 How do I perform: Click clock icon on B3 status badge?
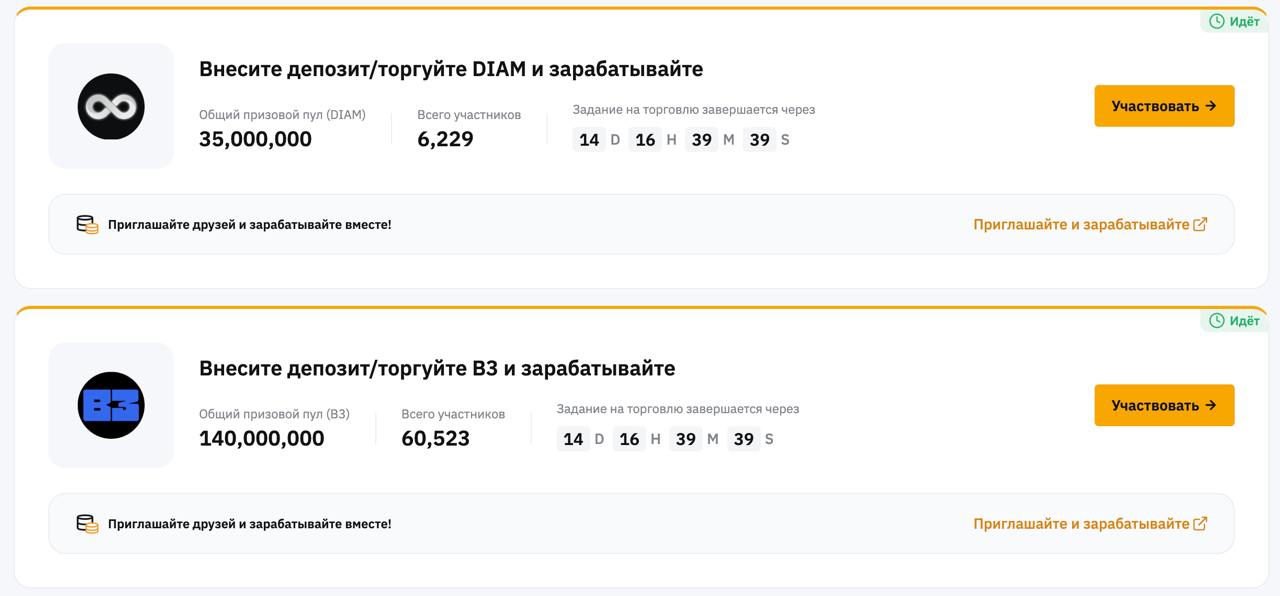[x=1217, y=320]
